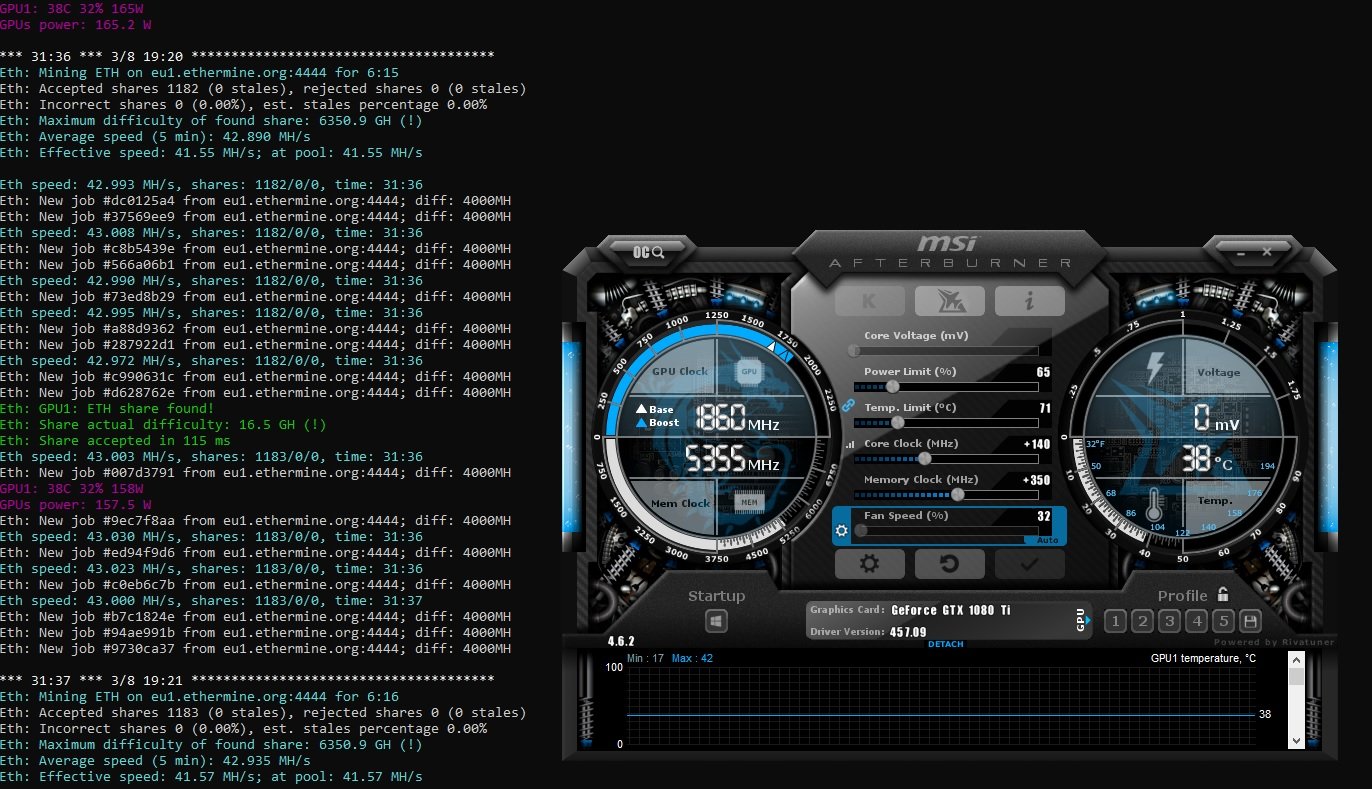The width and height of the screenshot is (1372, 789).
Task: Click terminal line 'GPU1: 38C 32% 158W'
Action: 71,488
